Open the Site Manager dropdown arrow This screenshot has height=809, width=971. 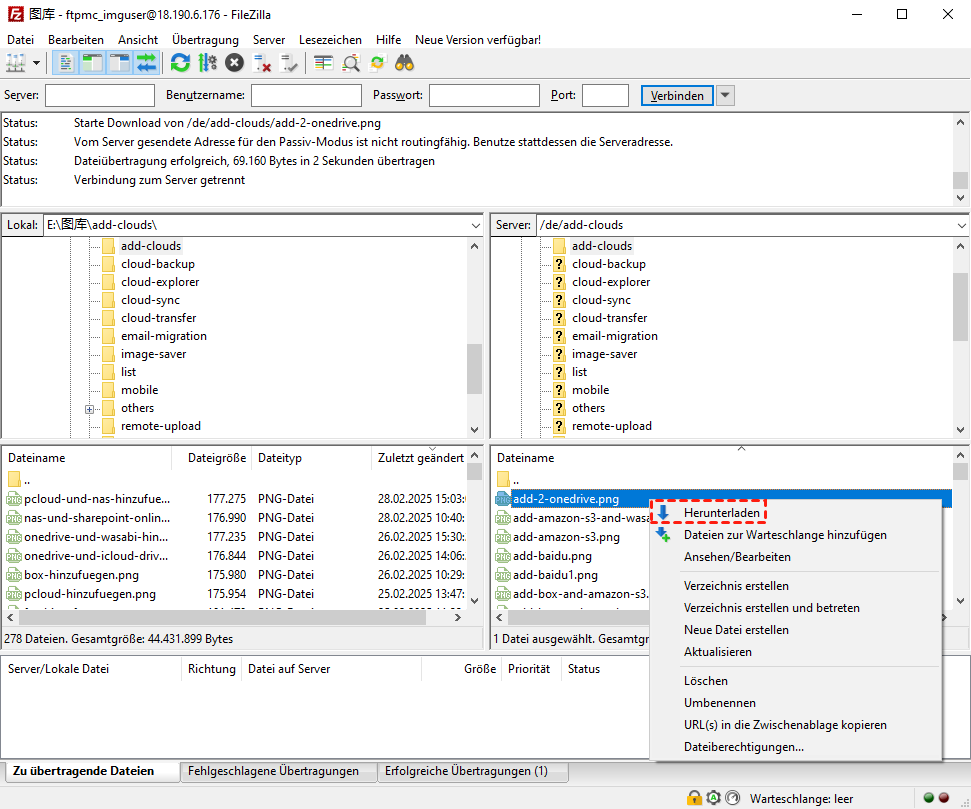point(37,63)
